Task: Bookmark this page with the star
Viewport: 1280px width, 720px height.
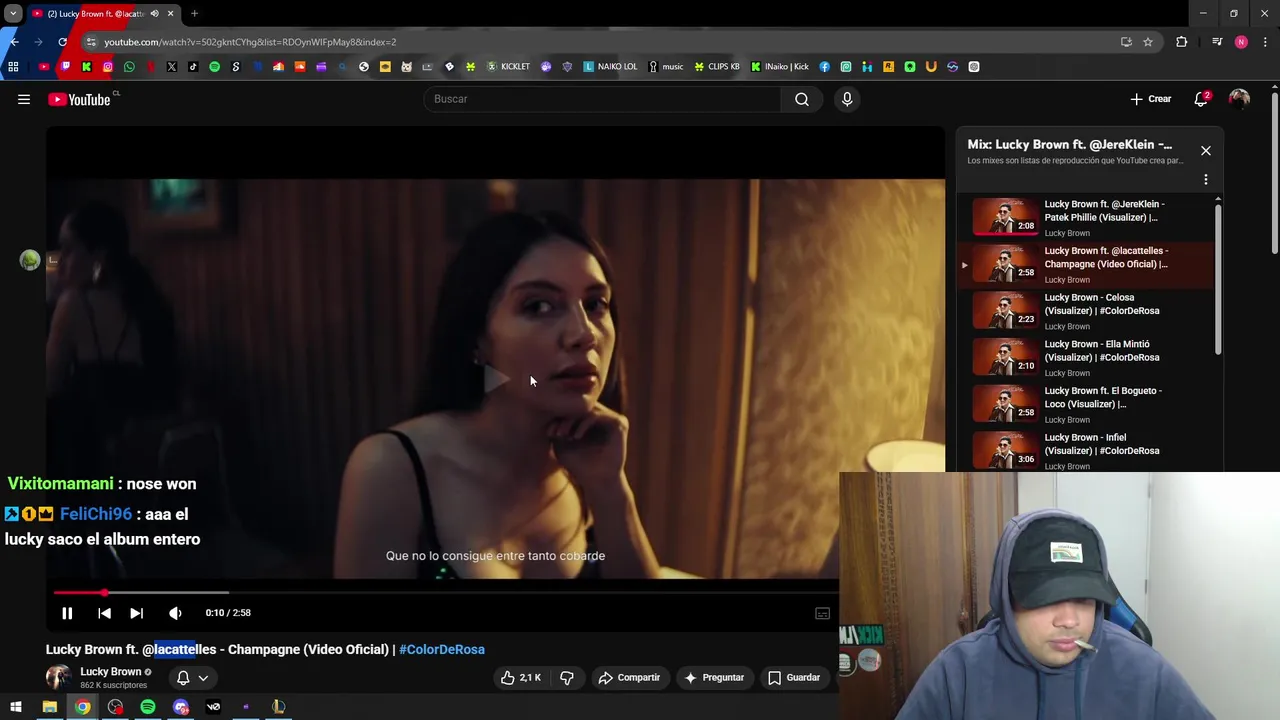Action: point(1148,42)
